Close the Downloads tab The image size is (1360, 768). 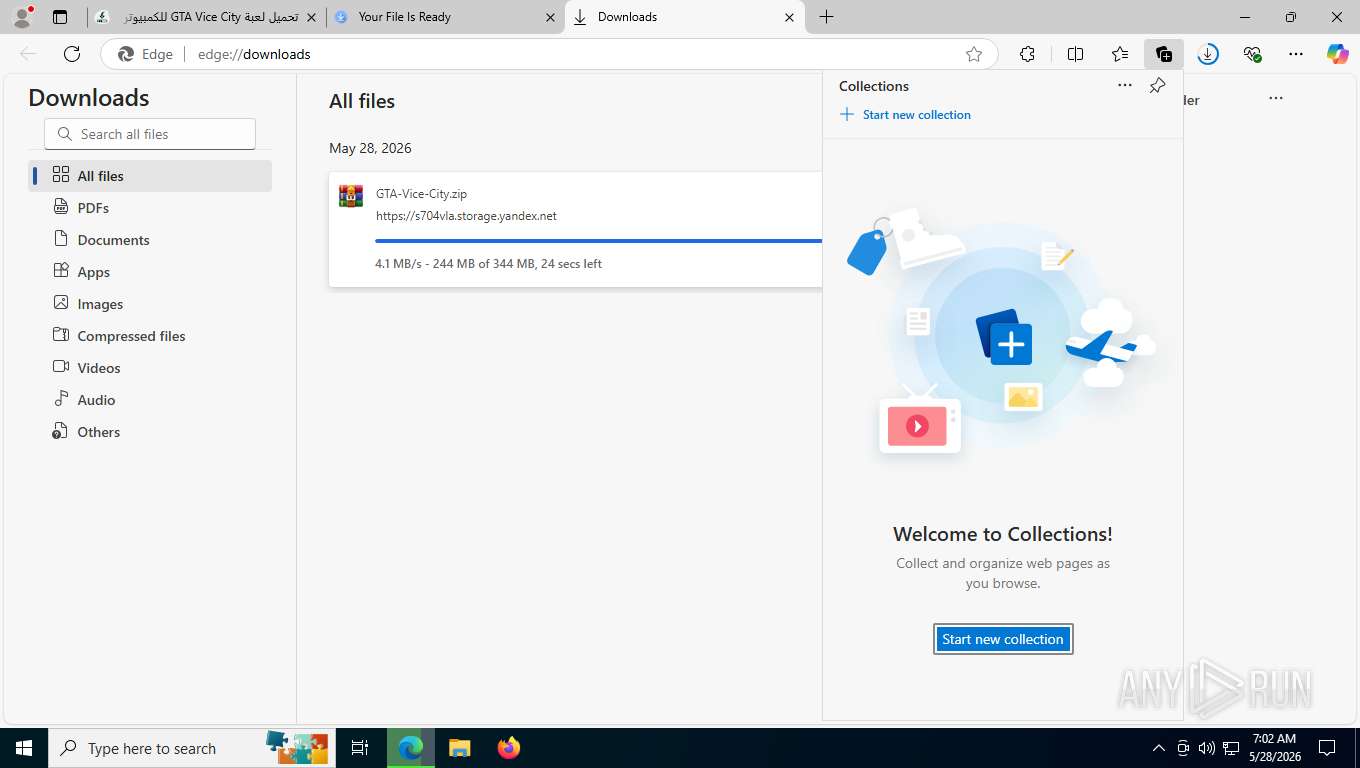(789, 17)
